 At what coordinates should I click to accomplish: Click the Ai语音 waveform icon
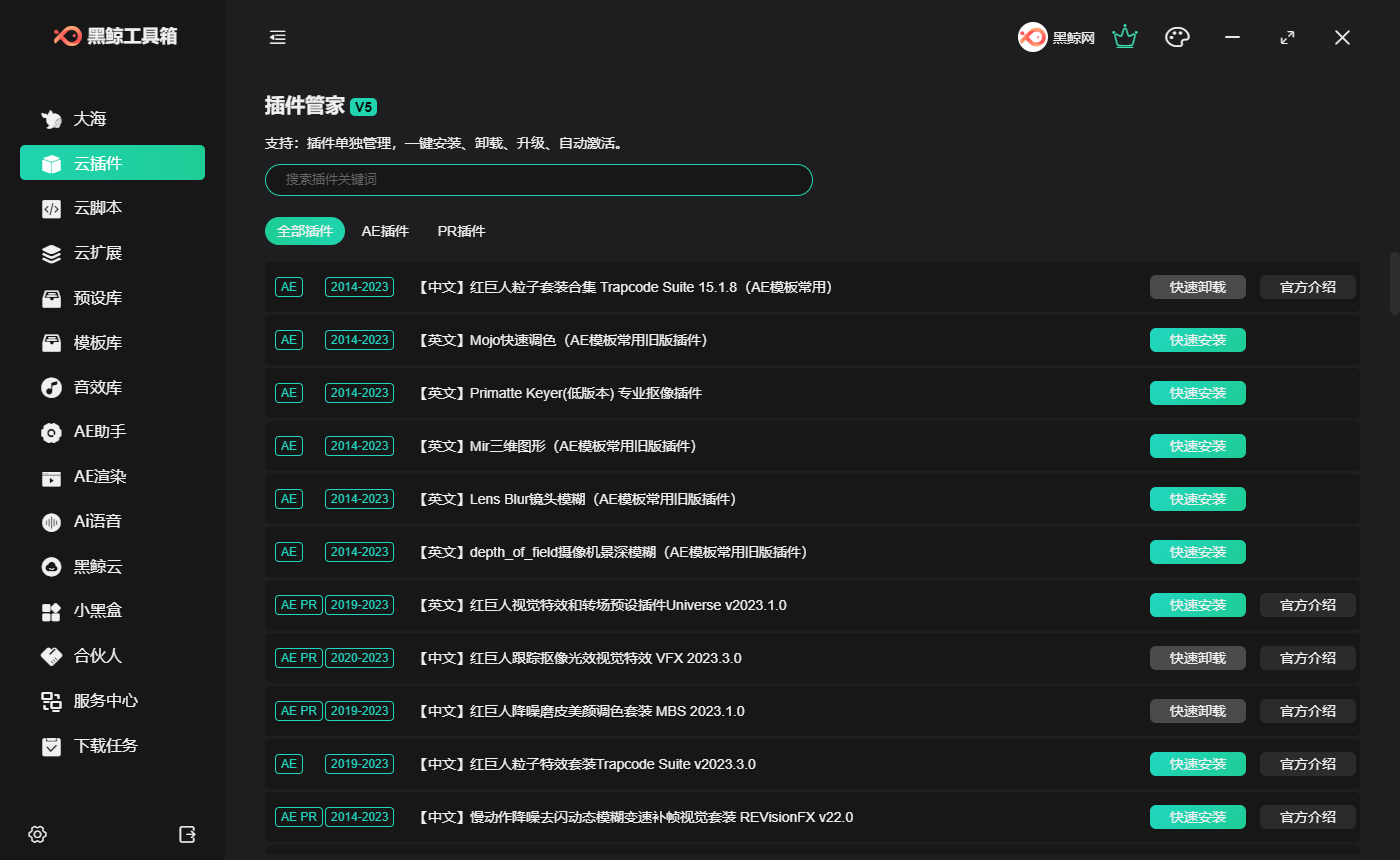[x=51, y=522]
